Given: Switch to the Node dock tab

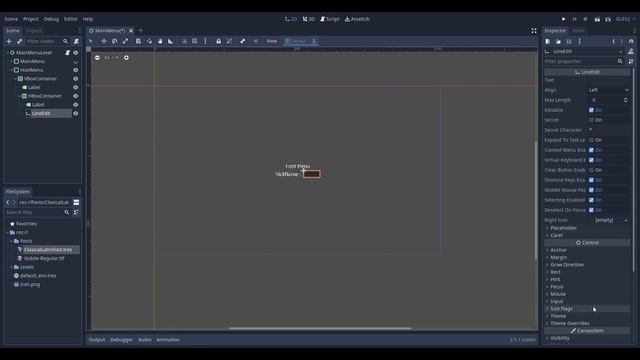Looking at the screenshot, I should (x=578, y=31).
